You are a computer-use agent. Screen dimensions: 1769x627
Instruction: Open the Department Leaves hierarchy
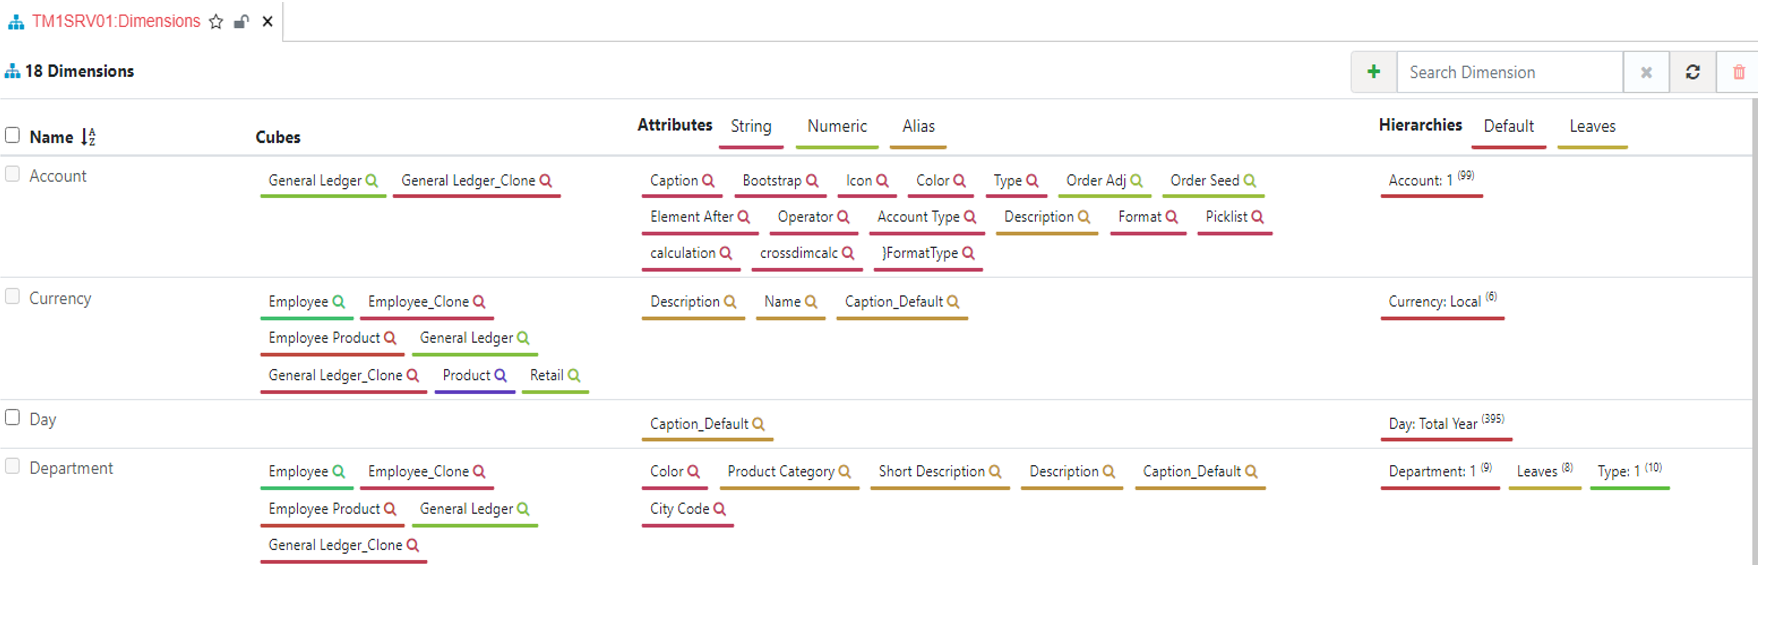pyautogui.click(x=1545, y=471)
